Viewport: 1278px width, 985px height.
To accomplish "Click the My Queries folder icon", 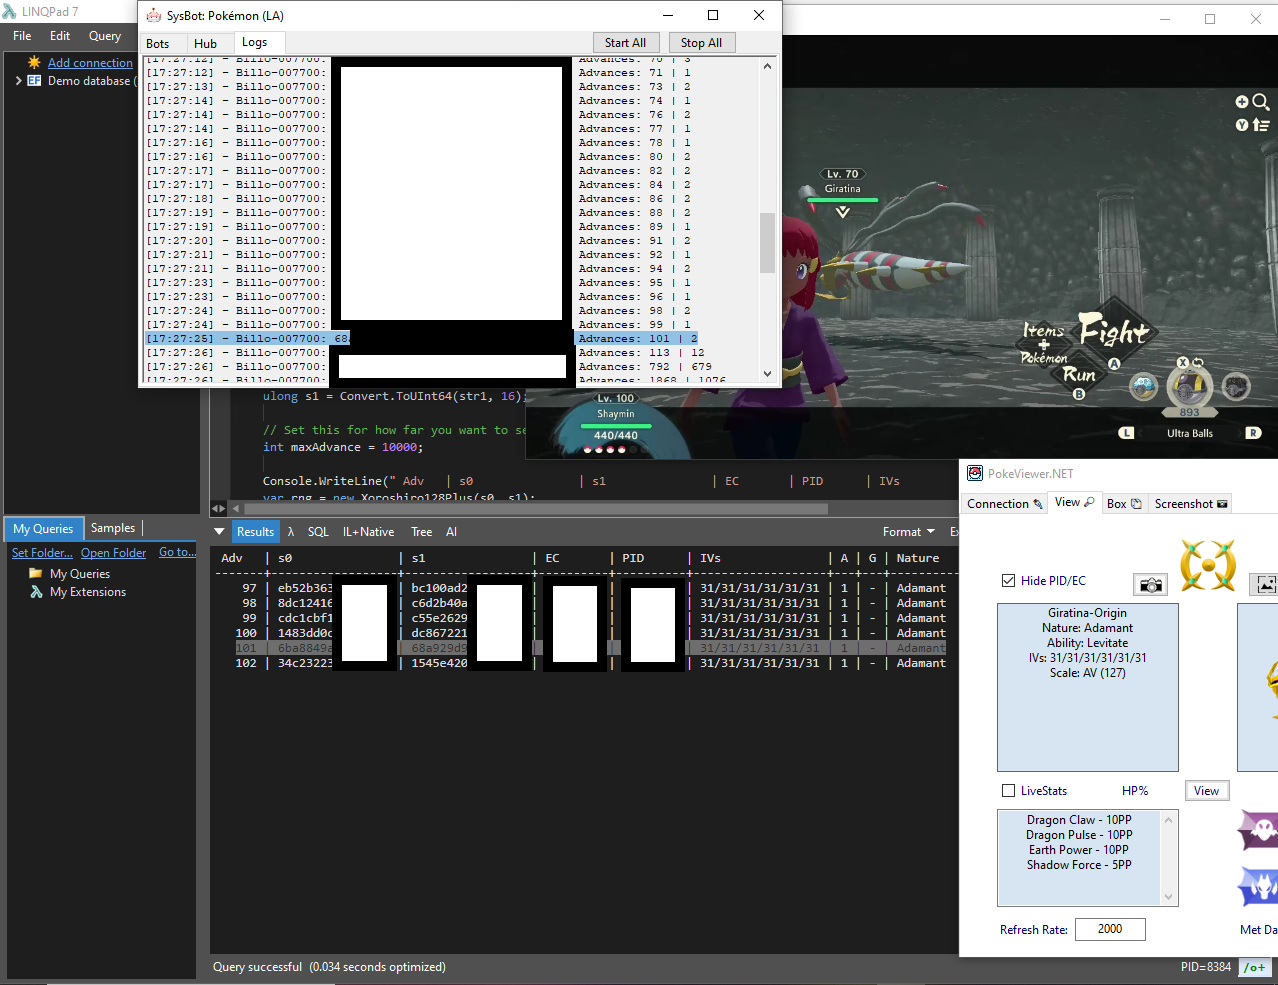I will 36,573.
